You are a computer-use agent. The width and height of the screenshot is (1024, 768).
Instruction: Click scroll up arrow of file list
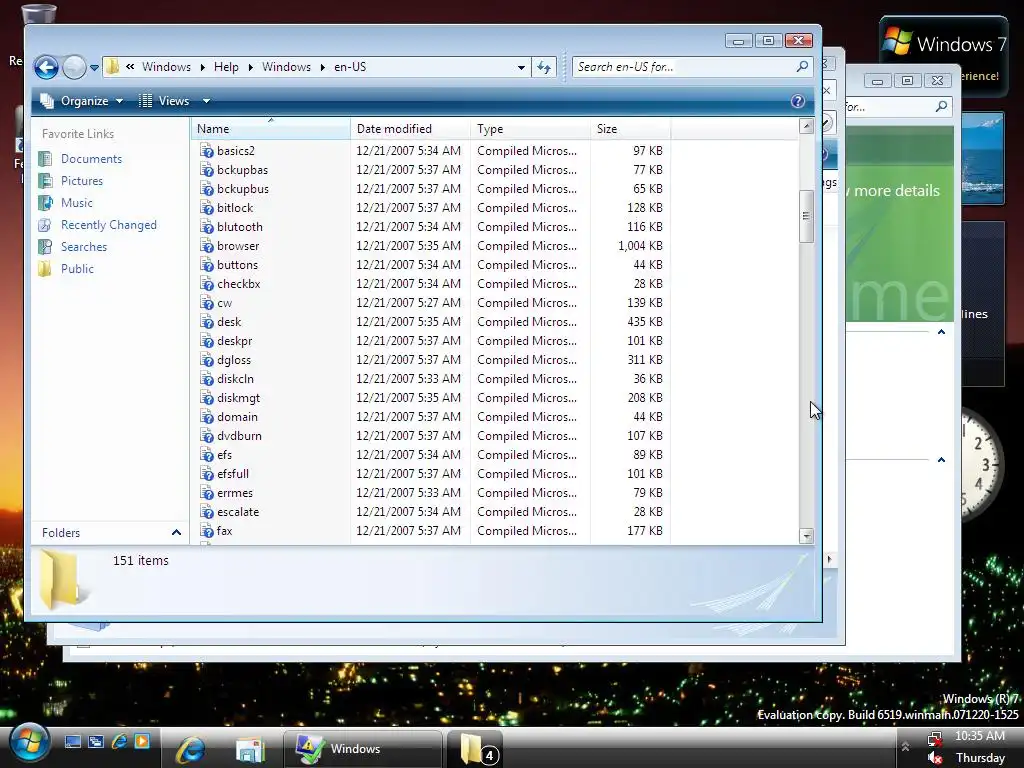[x=807, y=126]
